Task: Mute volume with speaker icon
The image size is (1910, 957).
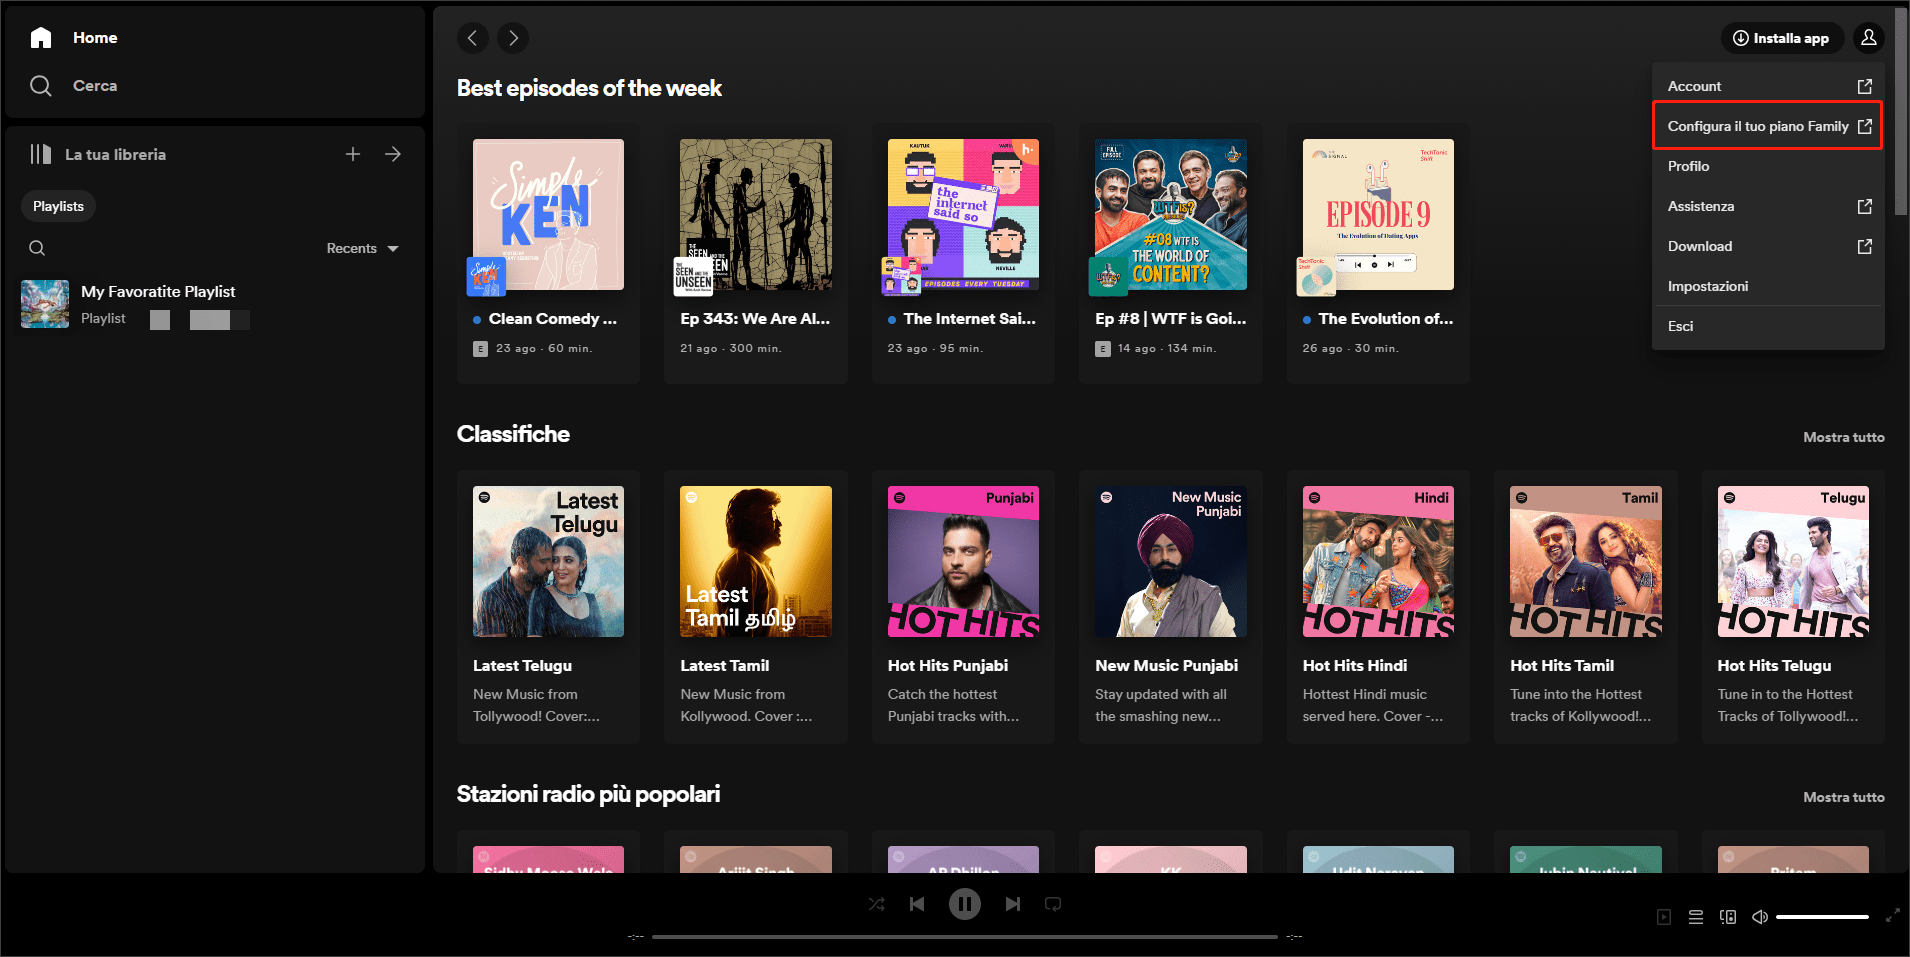Action: [x=1760, y=917]
